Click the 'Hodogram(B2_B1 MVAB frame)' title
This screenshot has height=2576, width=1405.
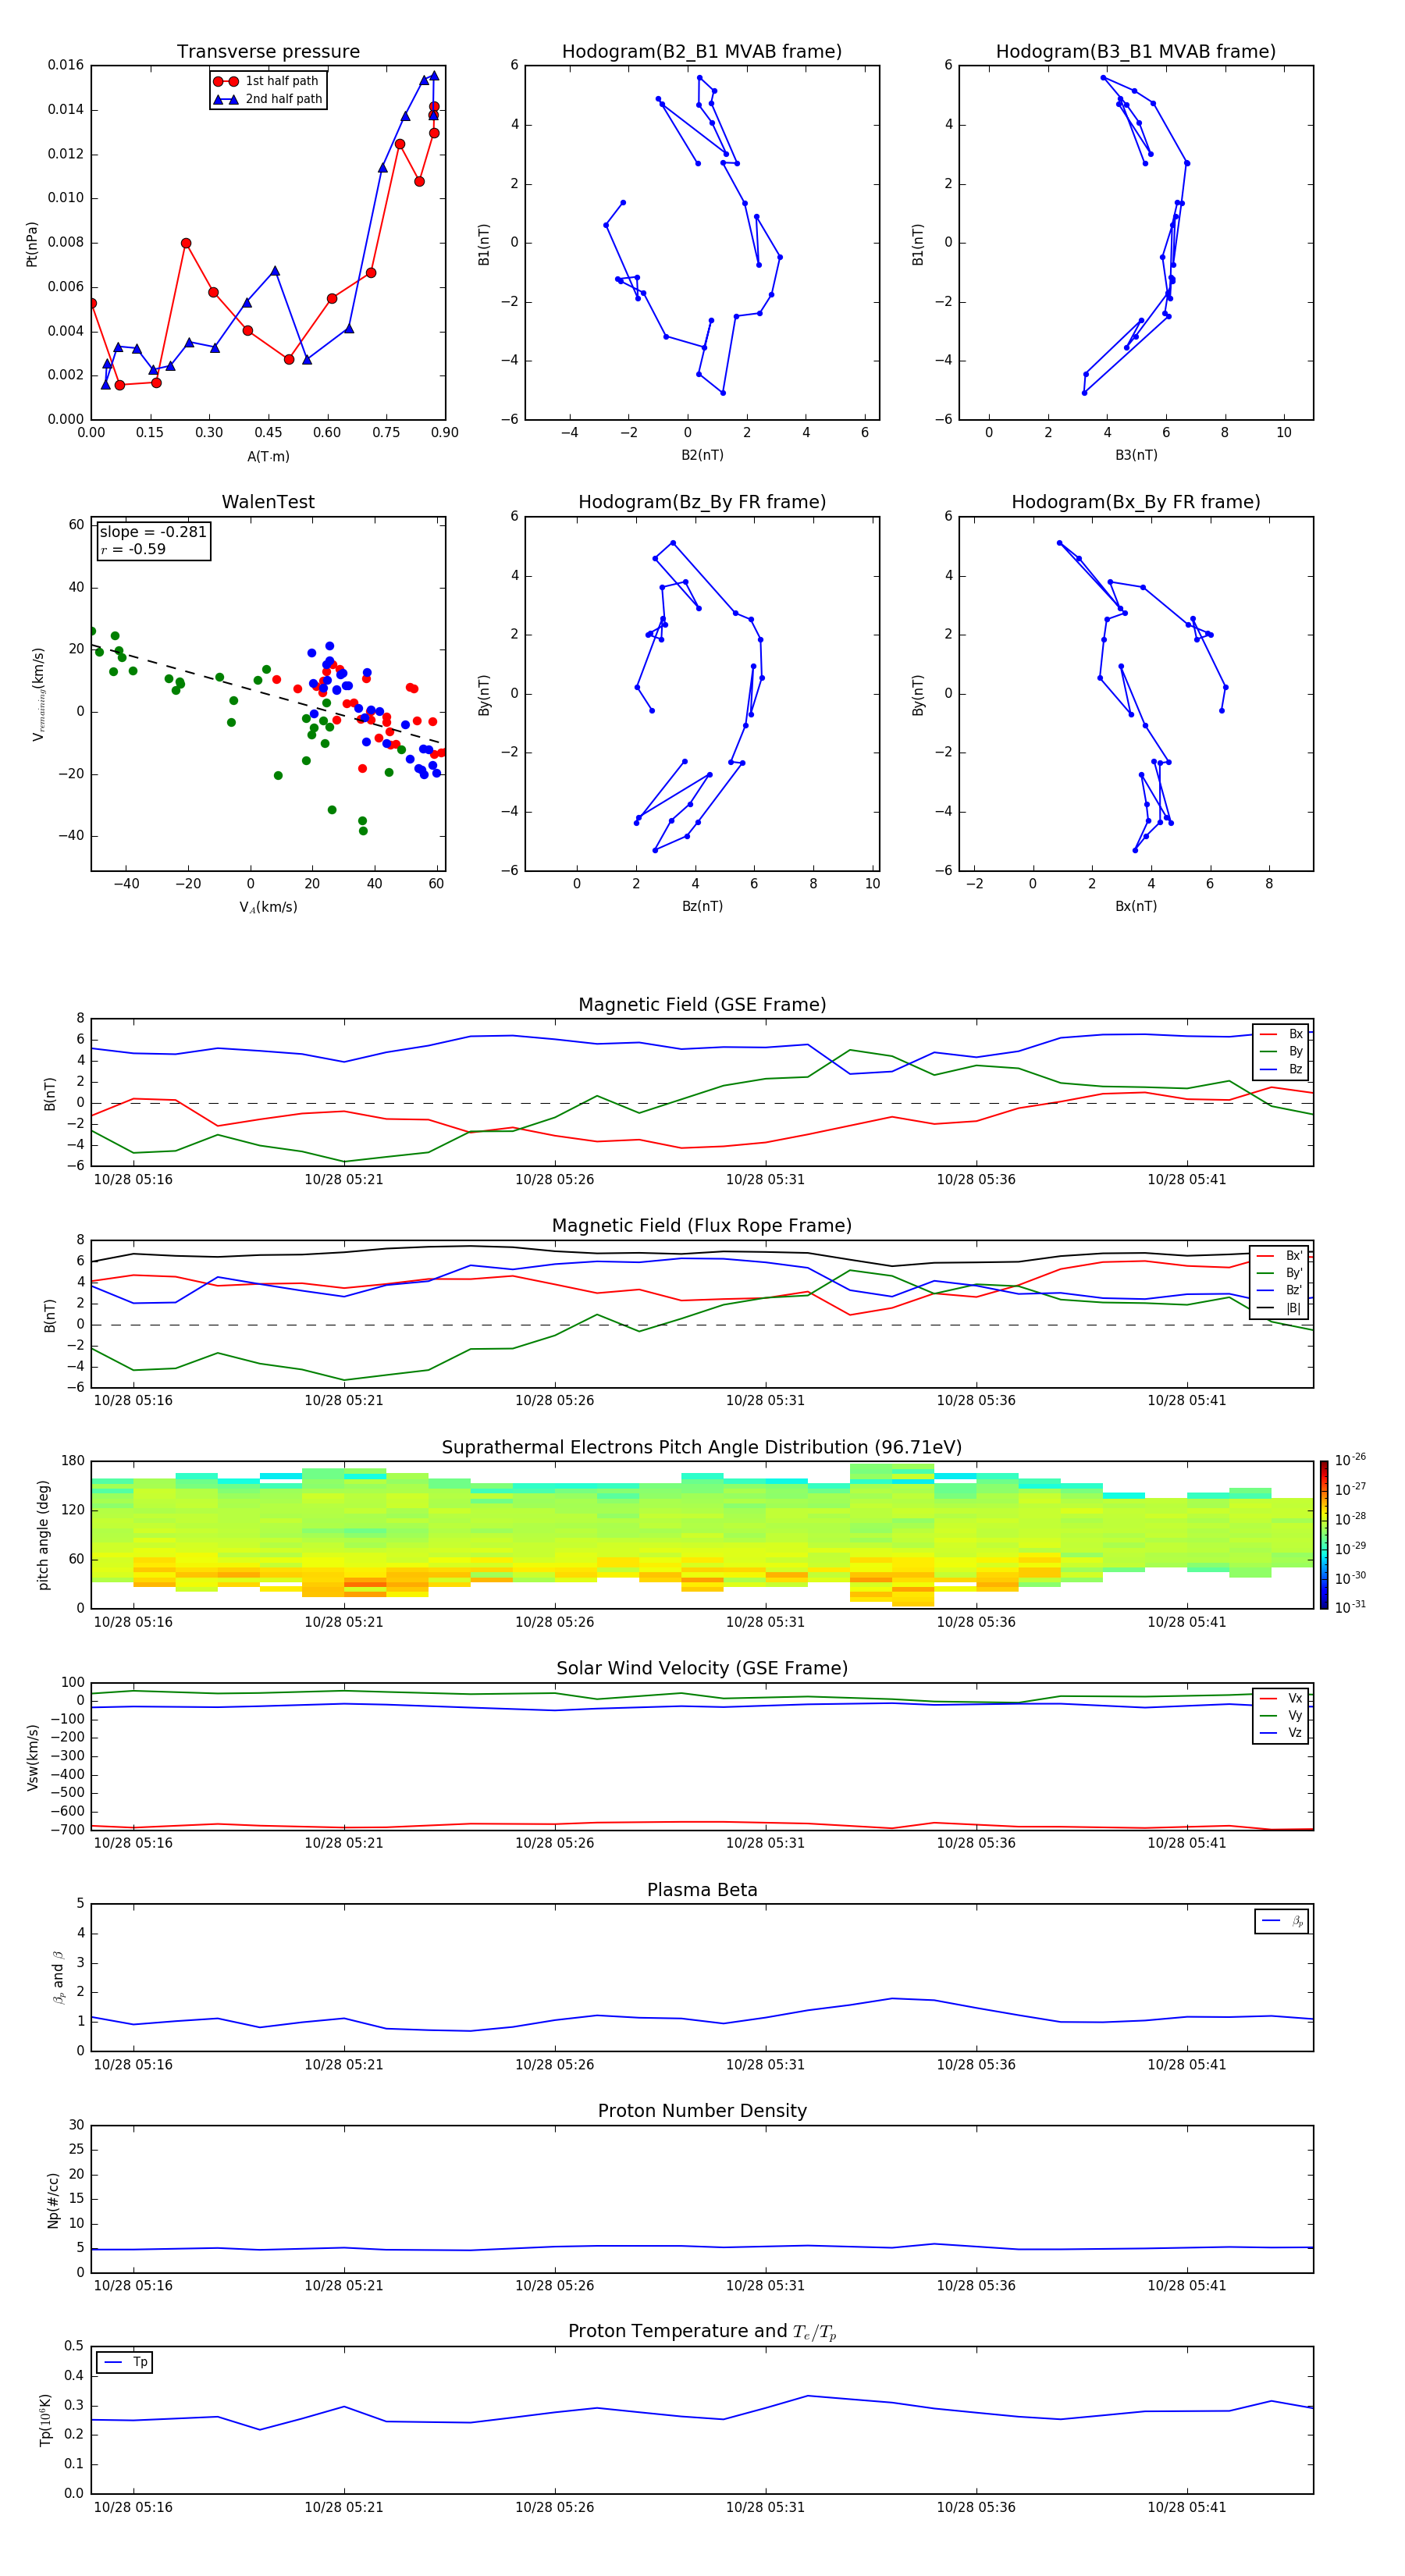coord(702,52)
